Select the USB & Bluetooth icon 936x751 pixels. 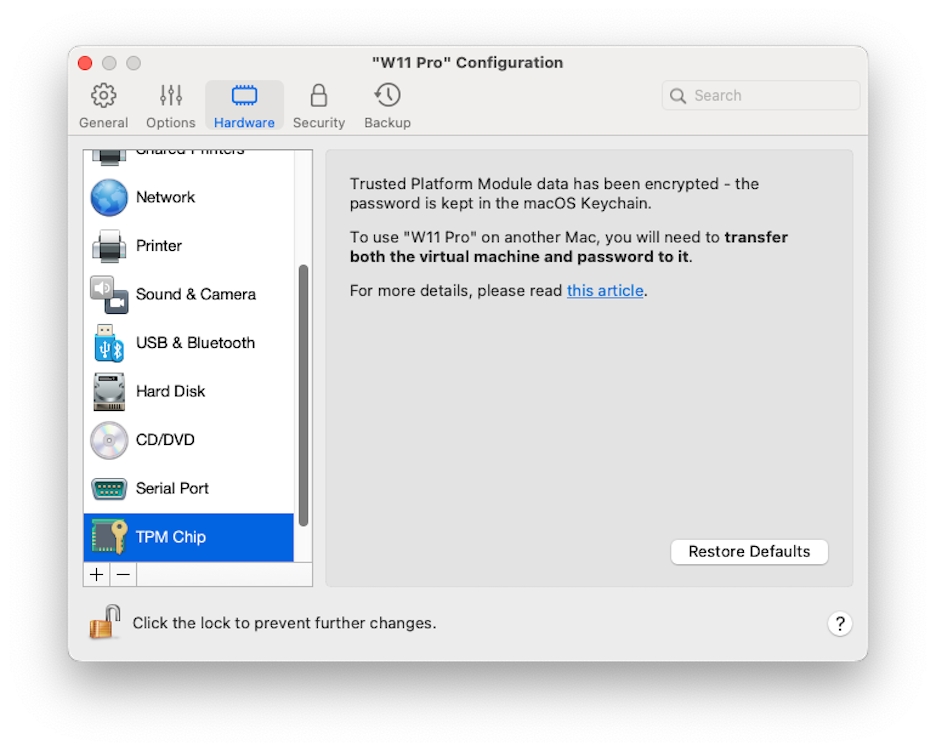click(109, 343)
